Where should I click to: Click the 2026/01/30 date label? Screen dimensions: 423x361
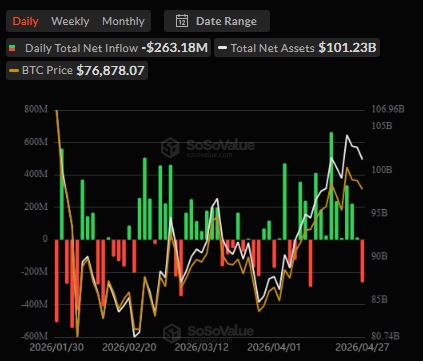click(57, 347)
